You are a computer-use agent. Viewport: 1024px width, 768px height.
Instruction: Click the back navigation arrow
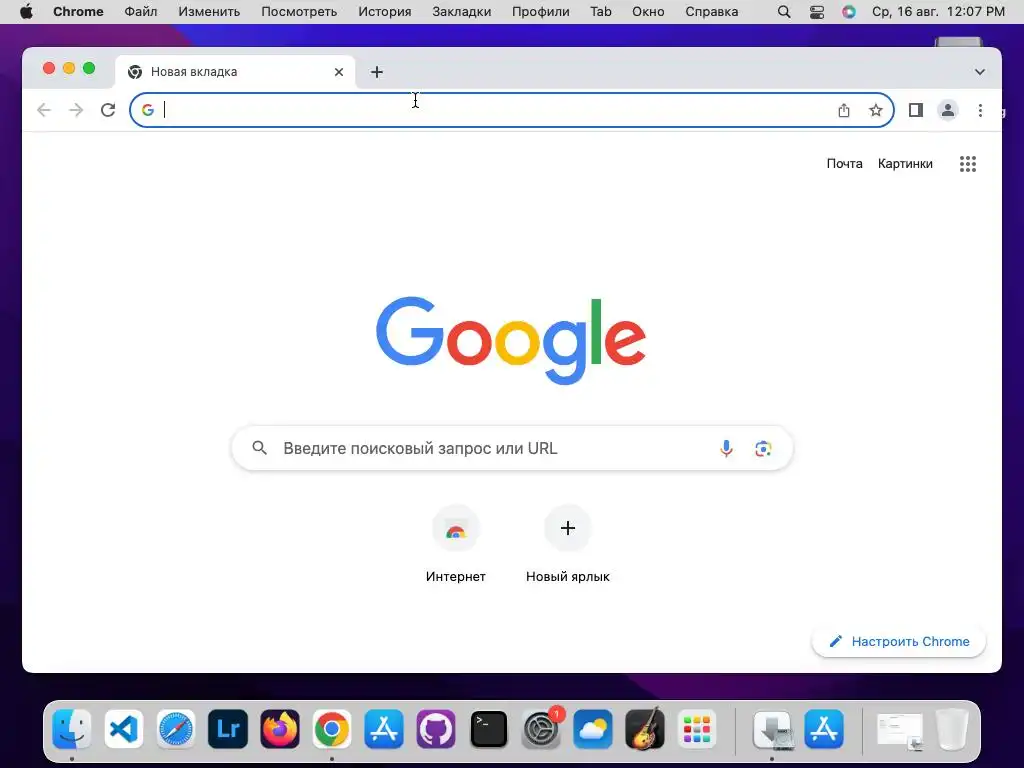[x=44, y=110]
